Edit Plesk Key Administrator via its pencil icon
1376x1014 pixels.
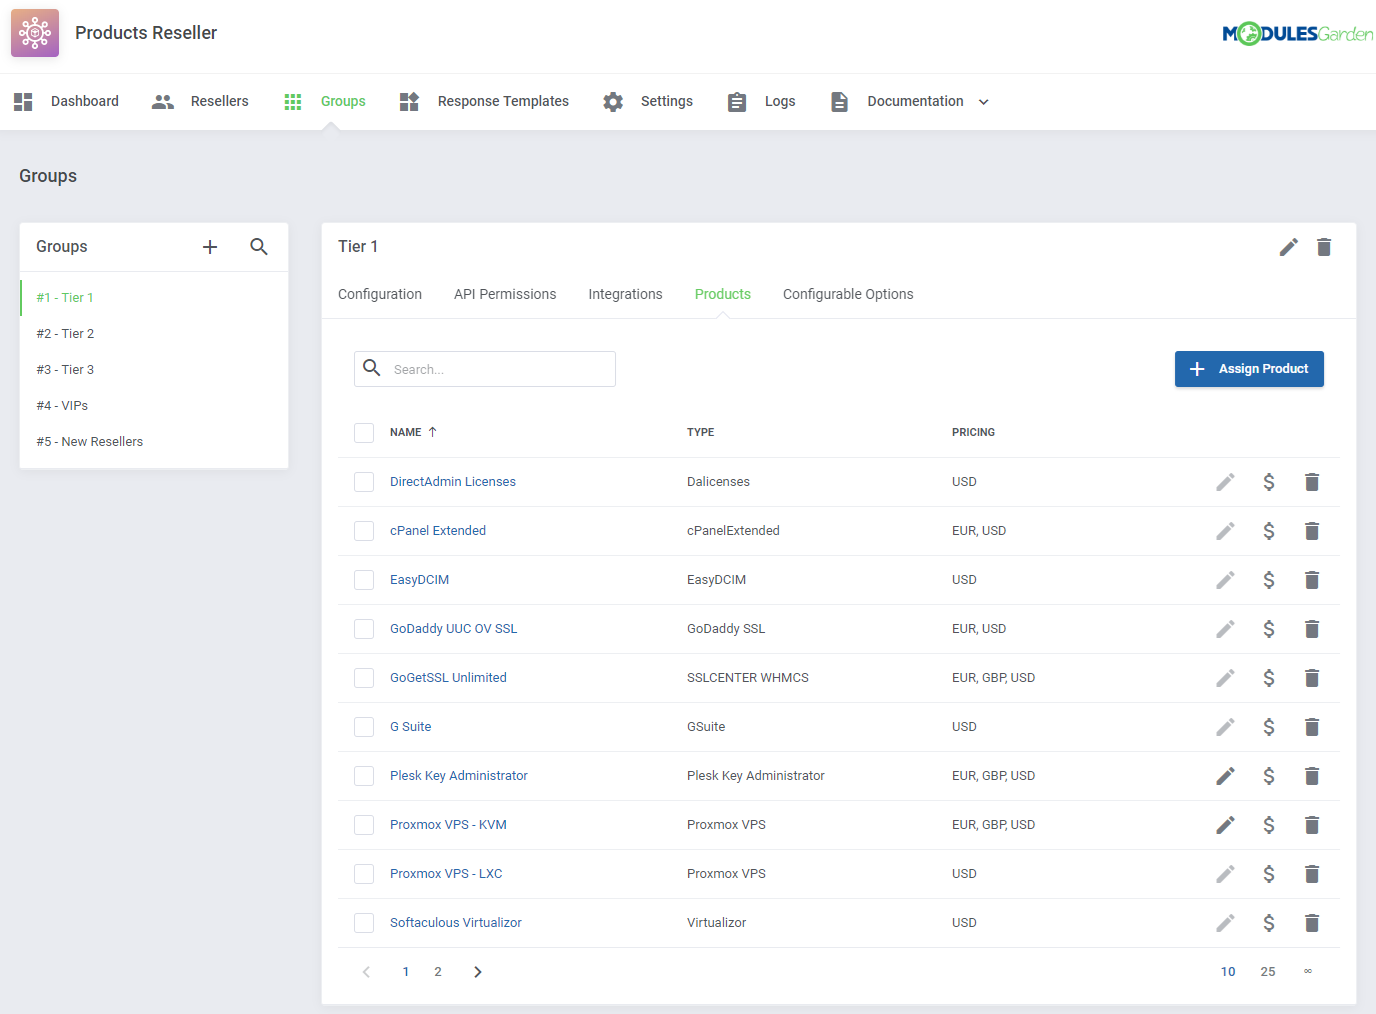(1225, 775)
